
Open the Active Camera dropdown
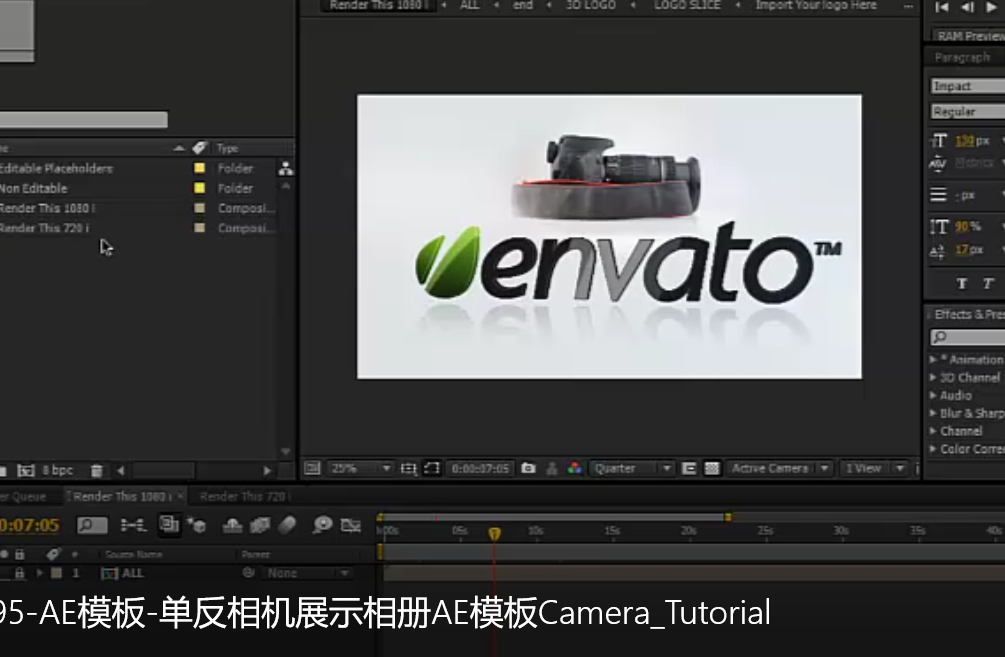click(x=780, y=469)
